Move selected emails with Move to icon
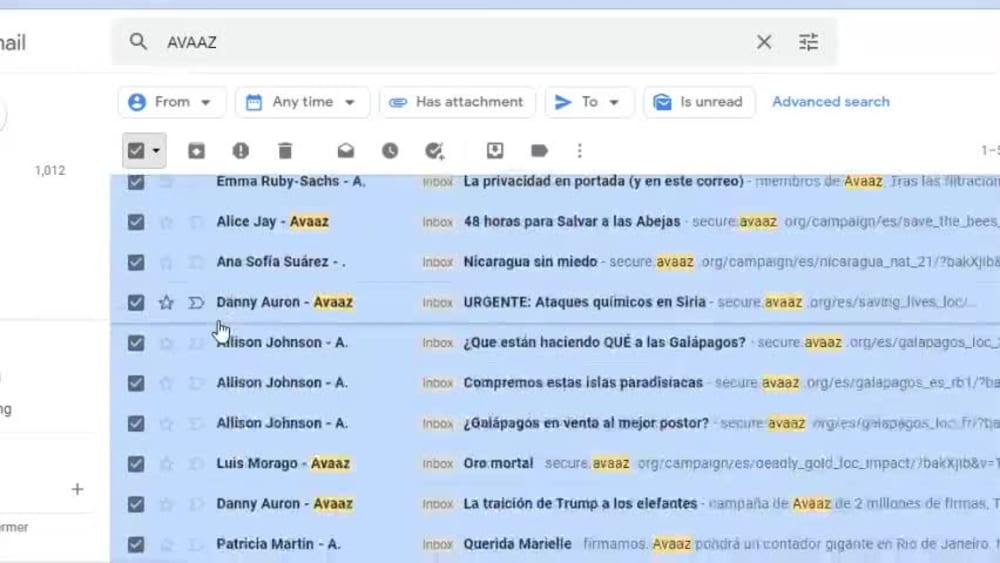Viewport: 1000px width, 563px height. (495, 151)
